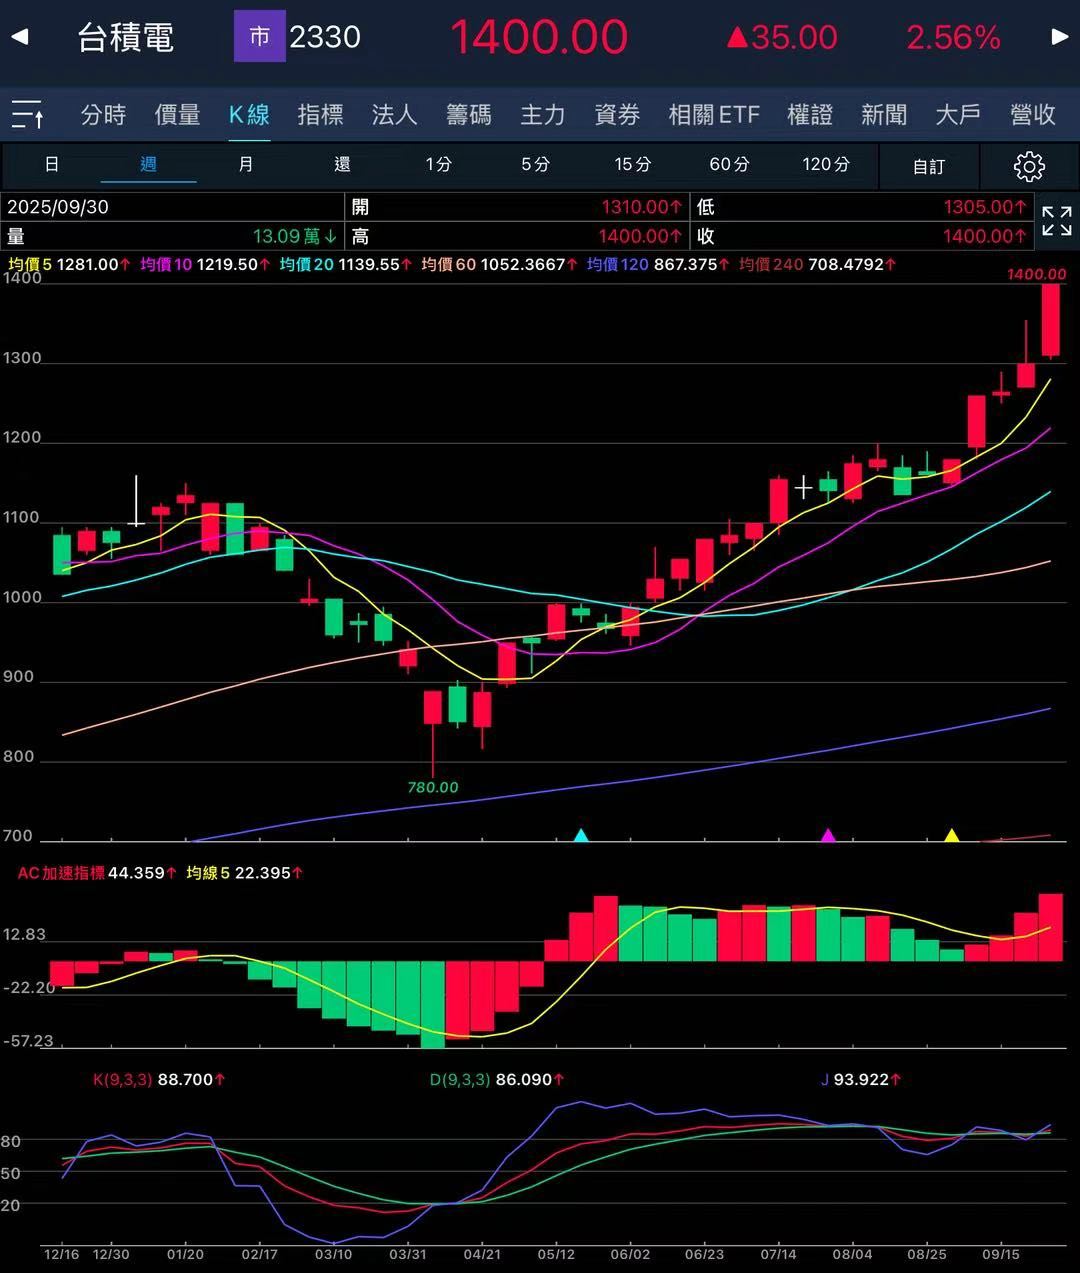Viewport: 1080px width, 1273px height.
Task: Expand chart to fullscreen
Action: (1057, 221)
